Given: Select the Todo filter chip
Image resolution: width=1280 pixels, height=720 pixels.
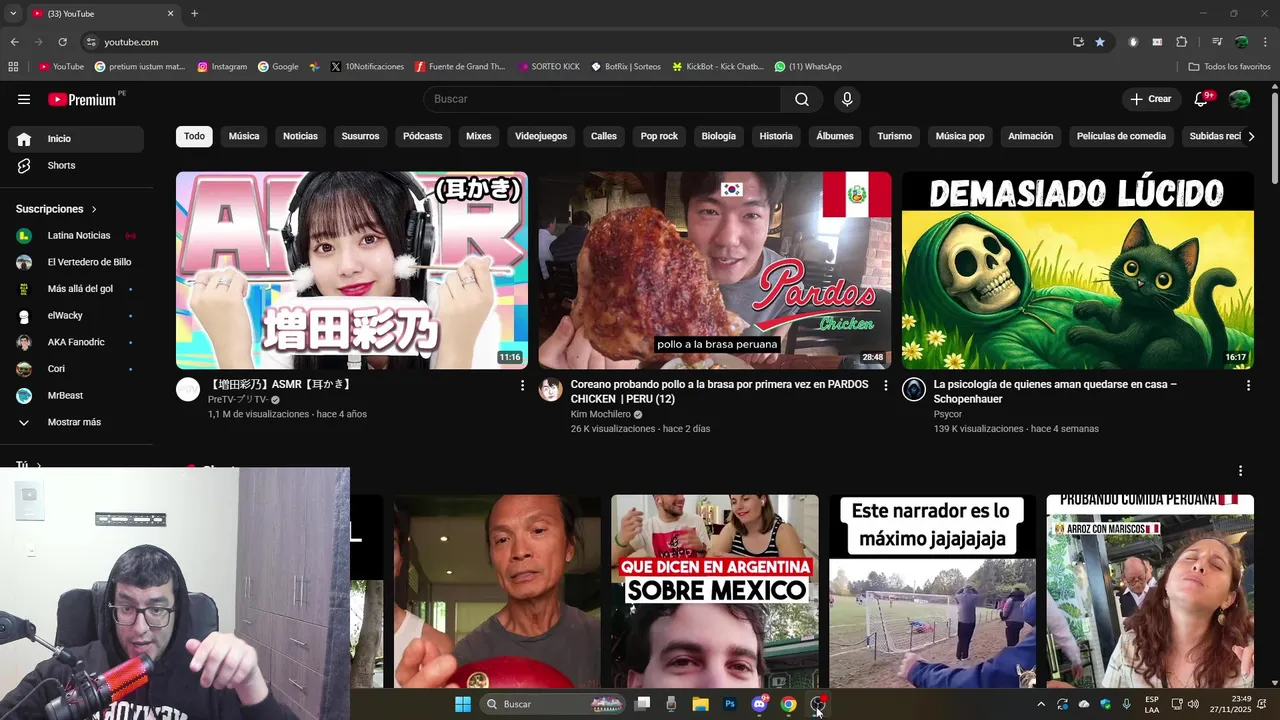Looking at the screenshot, I should pos(194,136).
